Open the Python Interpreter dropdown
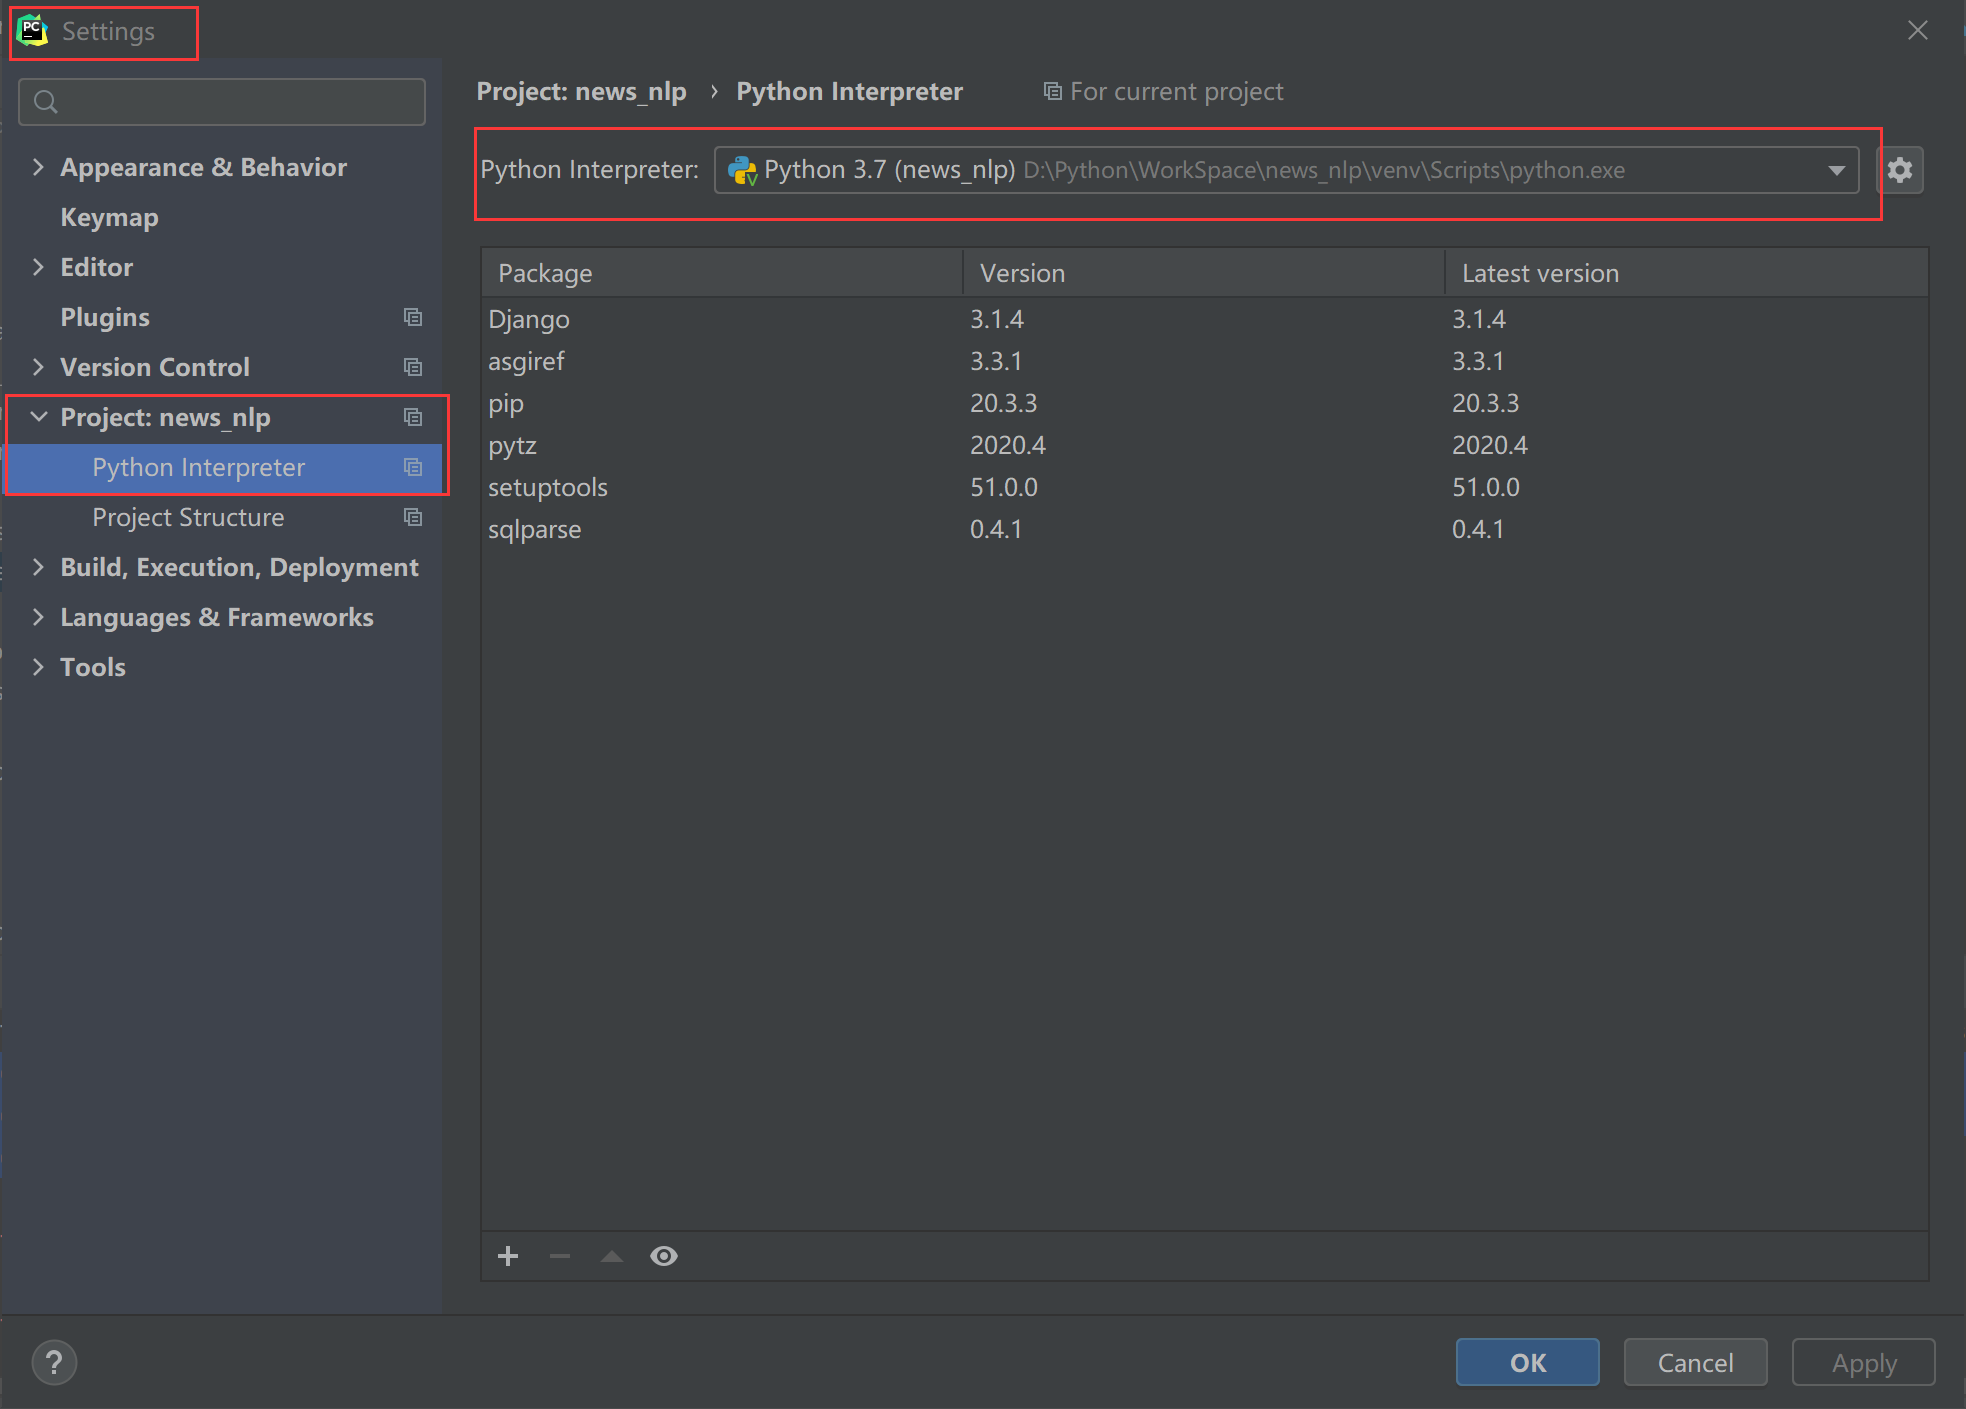This screenshot has width=1966, height=1409. [x=1836, y=170]
